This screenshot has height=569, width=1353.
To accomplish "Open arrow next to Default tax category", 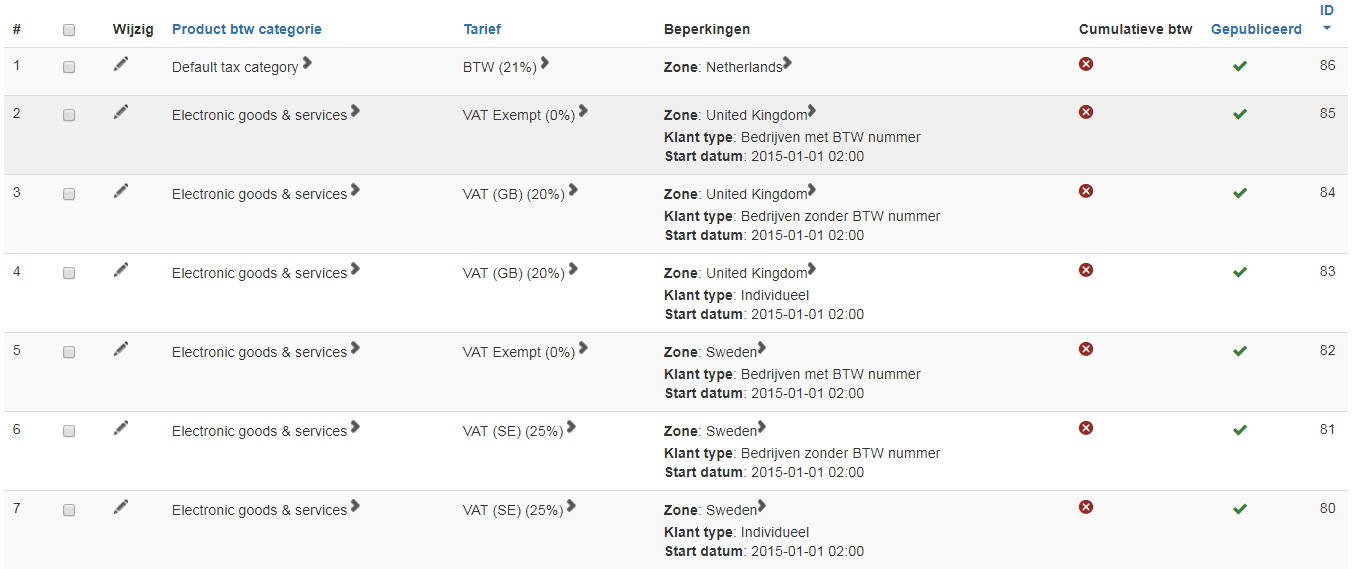I will coord(308,63).
